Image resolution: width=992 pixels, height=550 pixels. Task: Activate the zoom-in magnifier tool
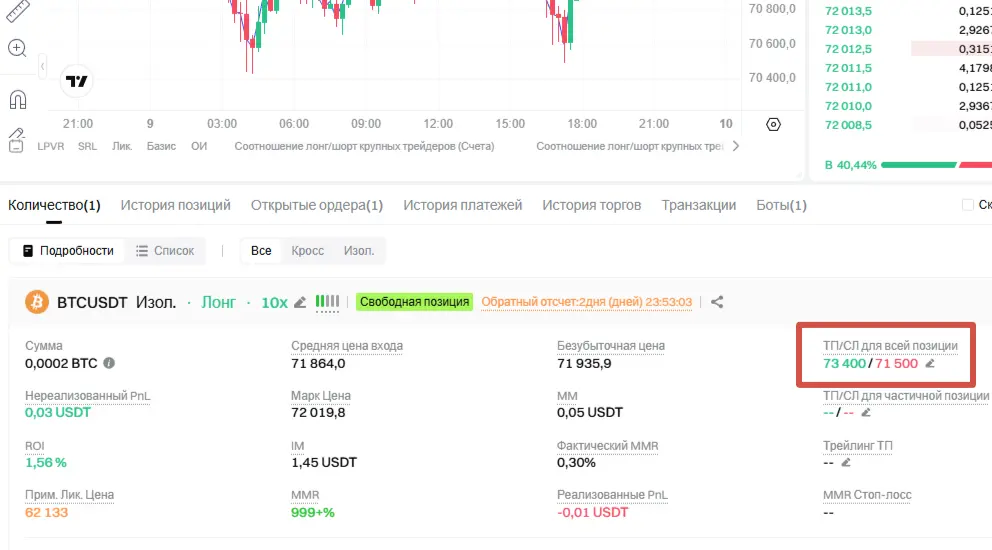[x=17, y=48]
